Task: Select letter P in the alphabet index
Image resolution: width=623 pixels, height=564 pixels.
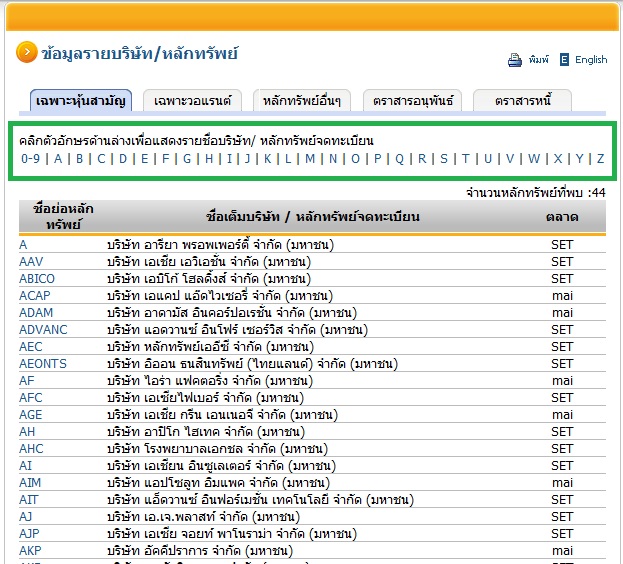Action: pyautogui.click(x=378, y=159)
